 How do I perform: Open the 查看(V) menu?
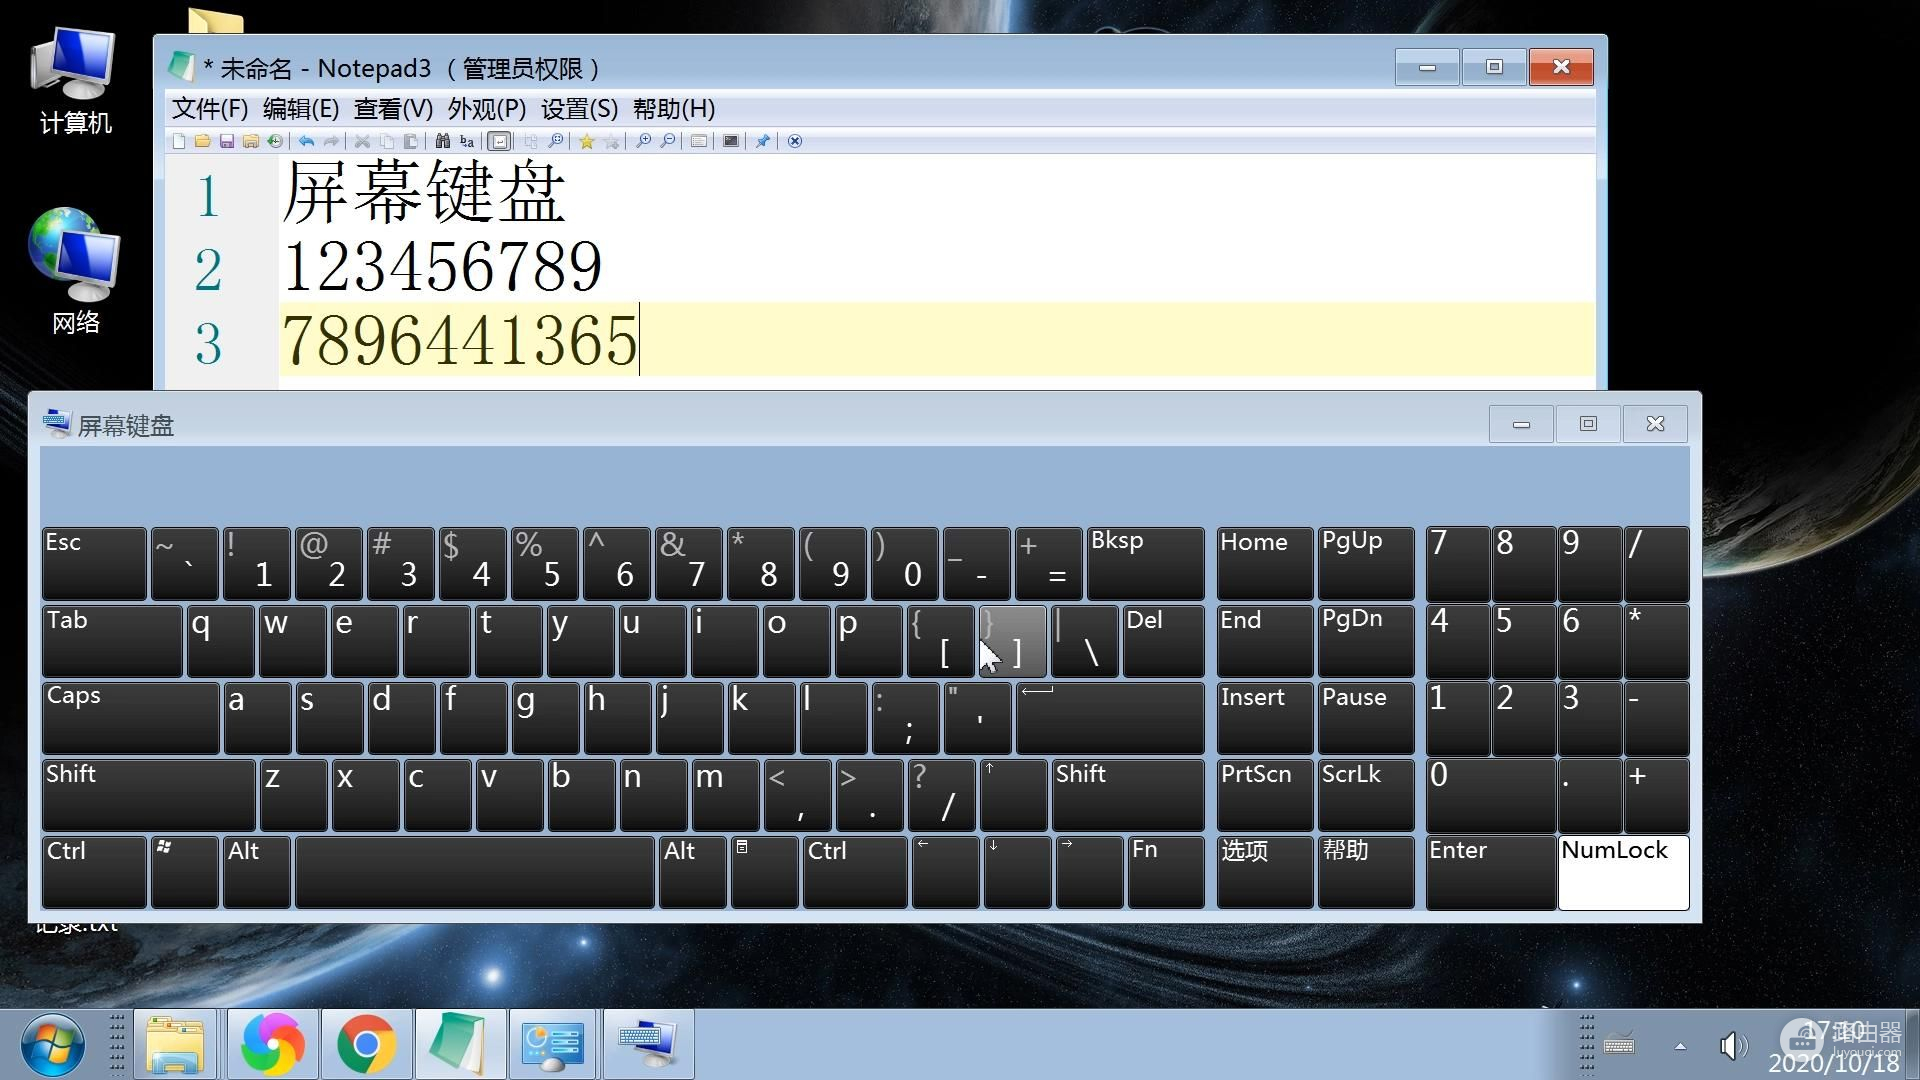(393, 109)
